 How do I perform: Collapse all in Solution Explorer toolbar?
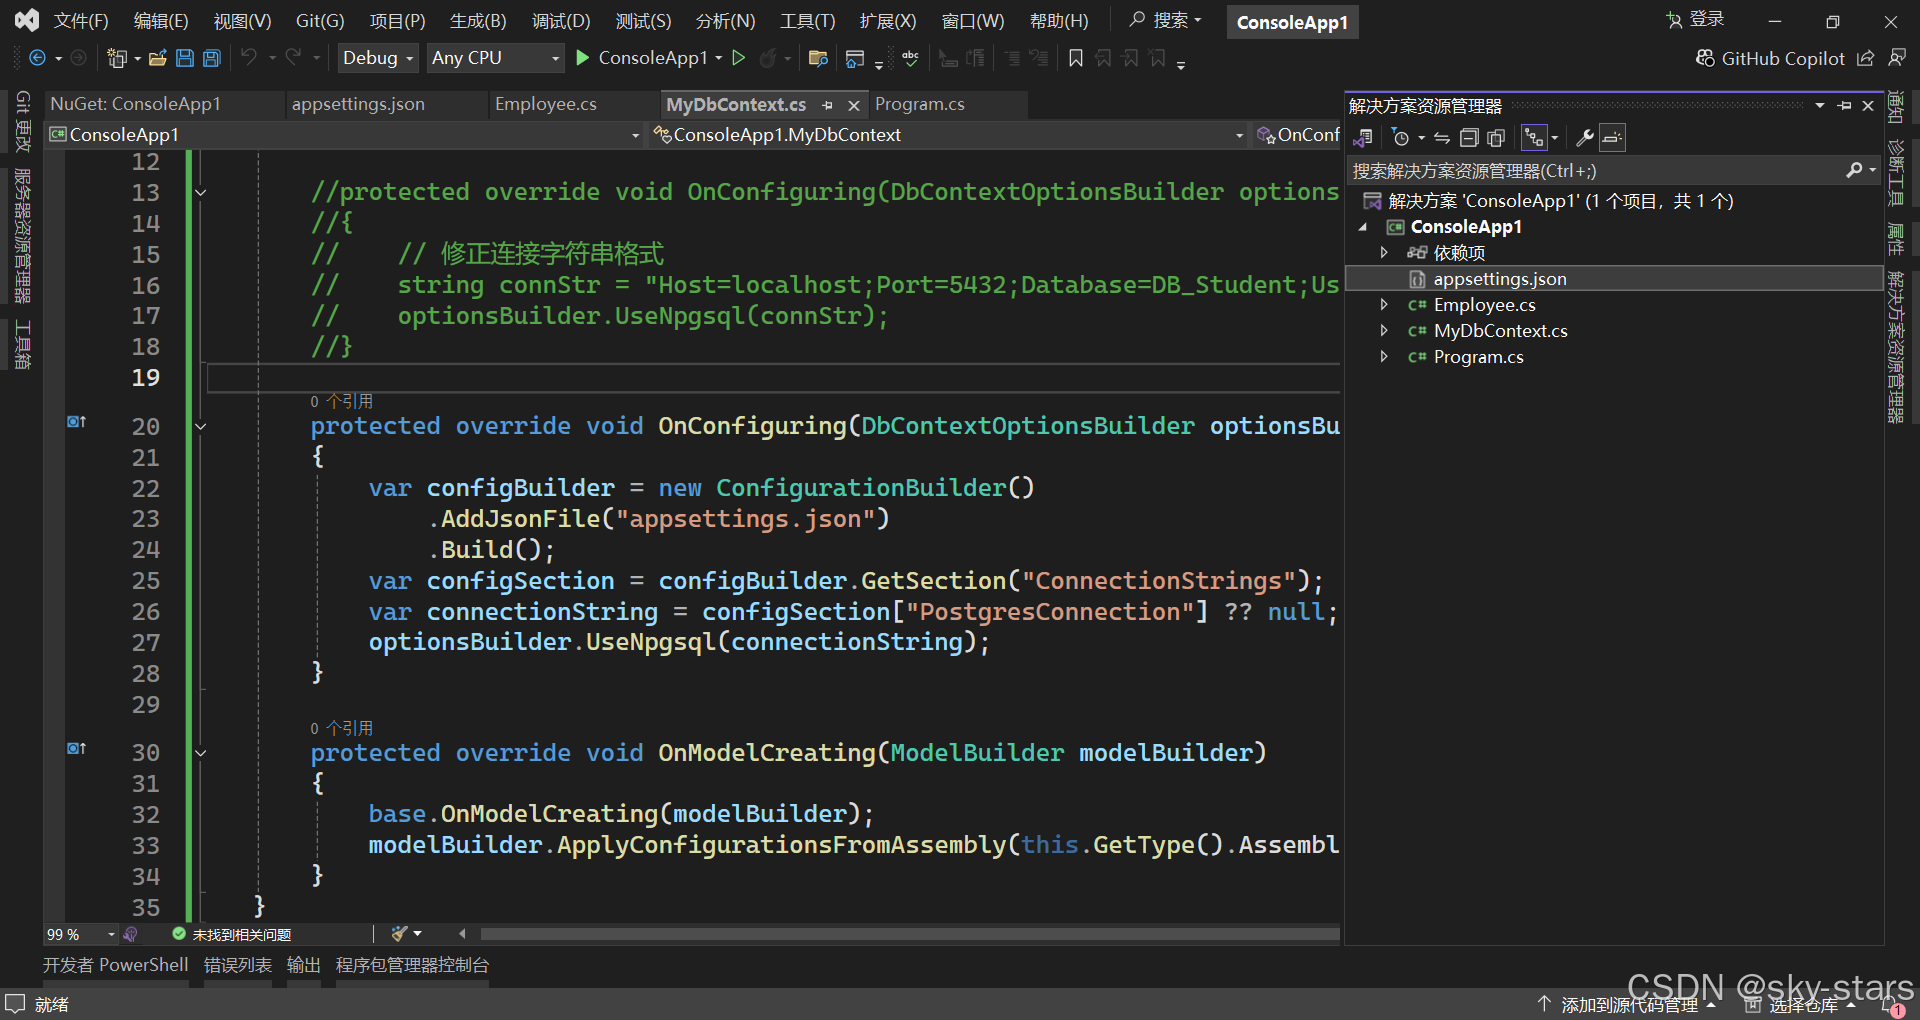point(1469,138)
